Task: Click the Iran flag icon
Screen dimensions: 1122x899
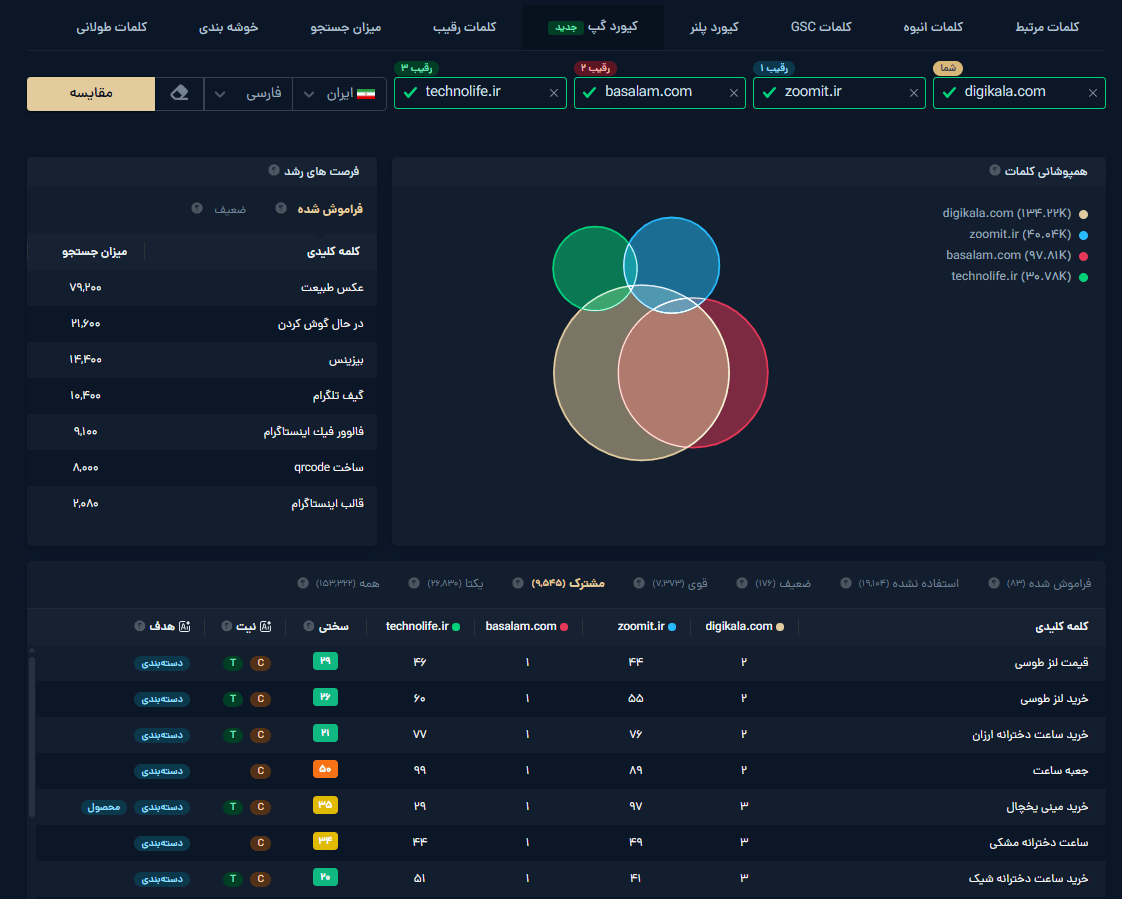Action: click(366, 94)
